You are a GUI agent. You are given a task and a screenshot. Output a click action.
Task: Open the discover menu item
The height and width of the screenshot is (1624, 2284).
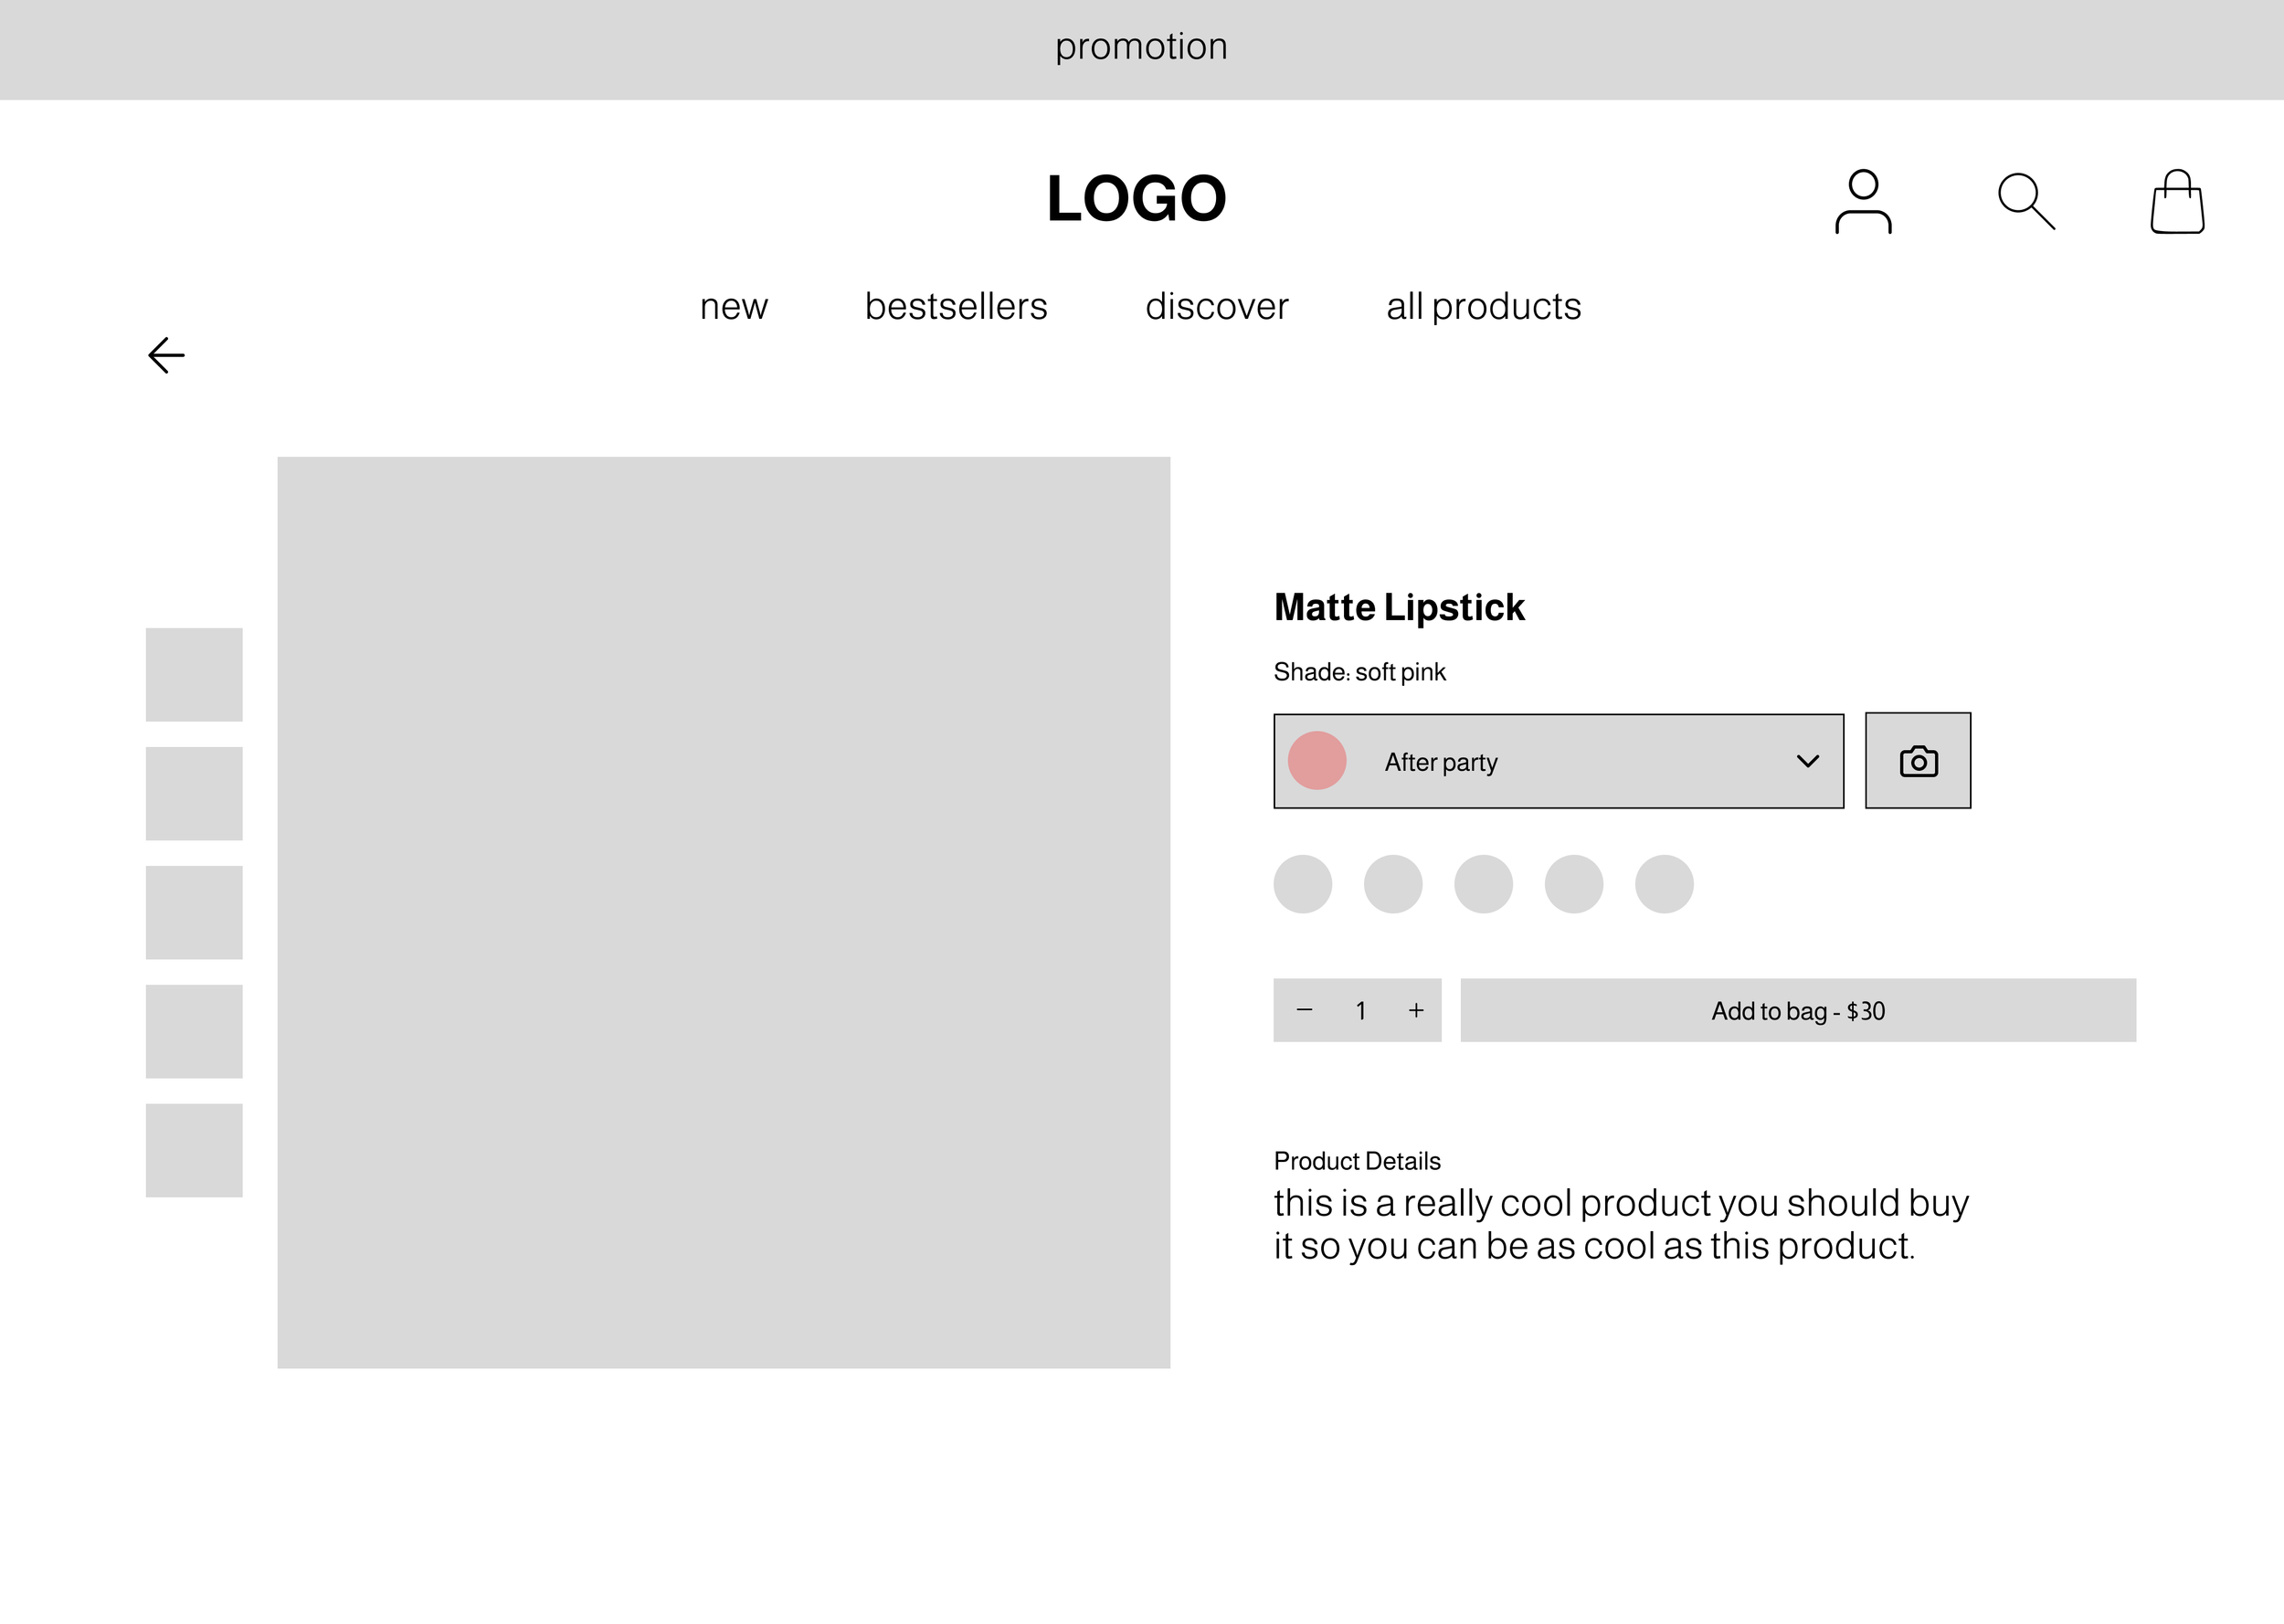(1216, 306)
